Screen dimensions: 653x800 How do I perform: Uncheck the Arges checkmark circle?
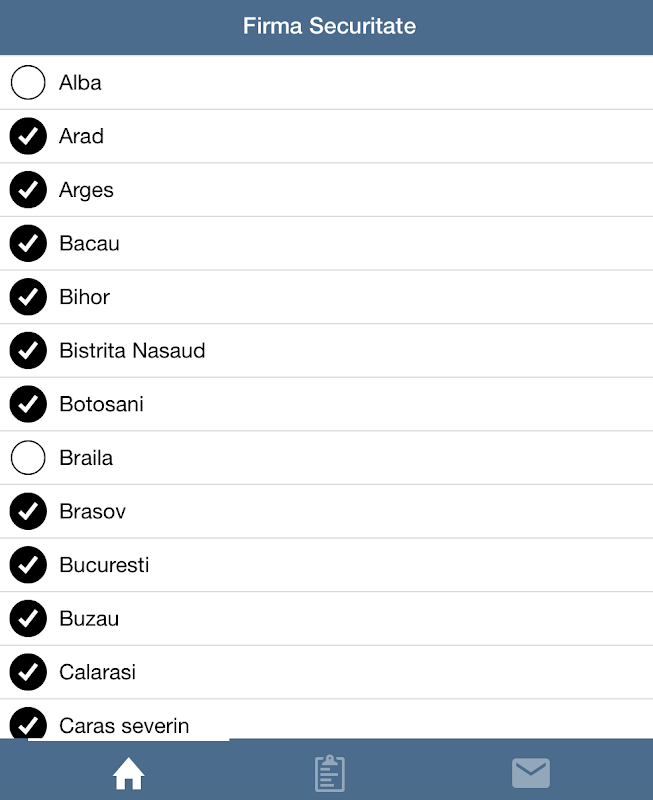(x=28, y=190)
